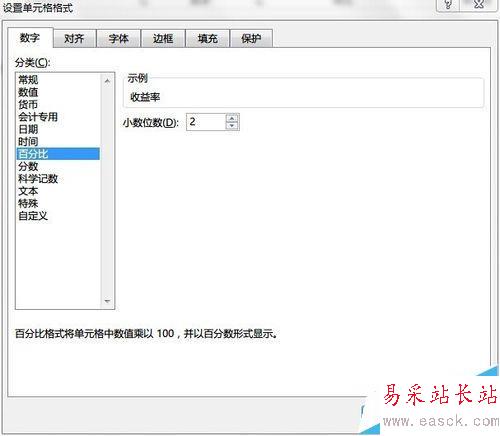The width and height of the screenshot is (500, 436).
Task: Increase decimal places with up spinner arrow
Action: [232, 118]
